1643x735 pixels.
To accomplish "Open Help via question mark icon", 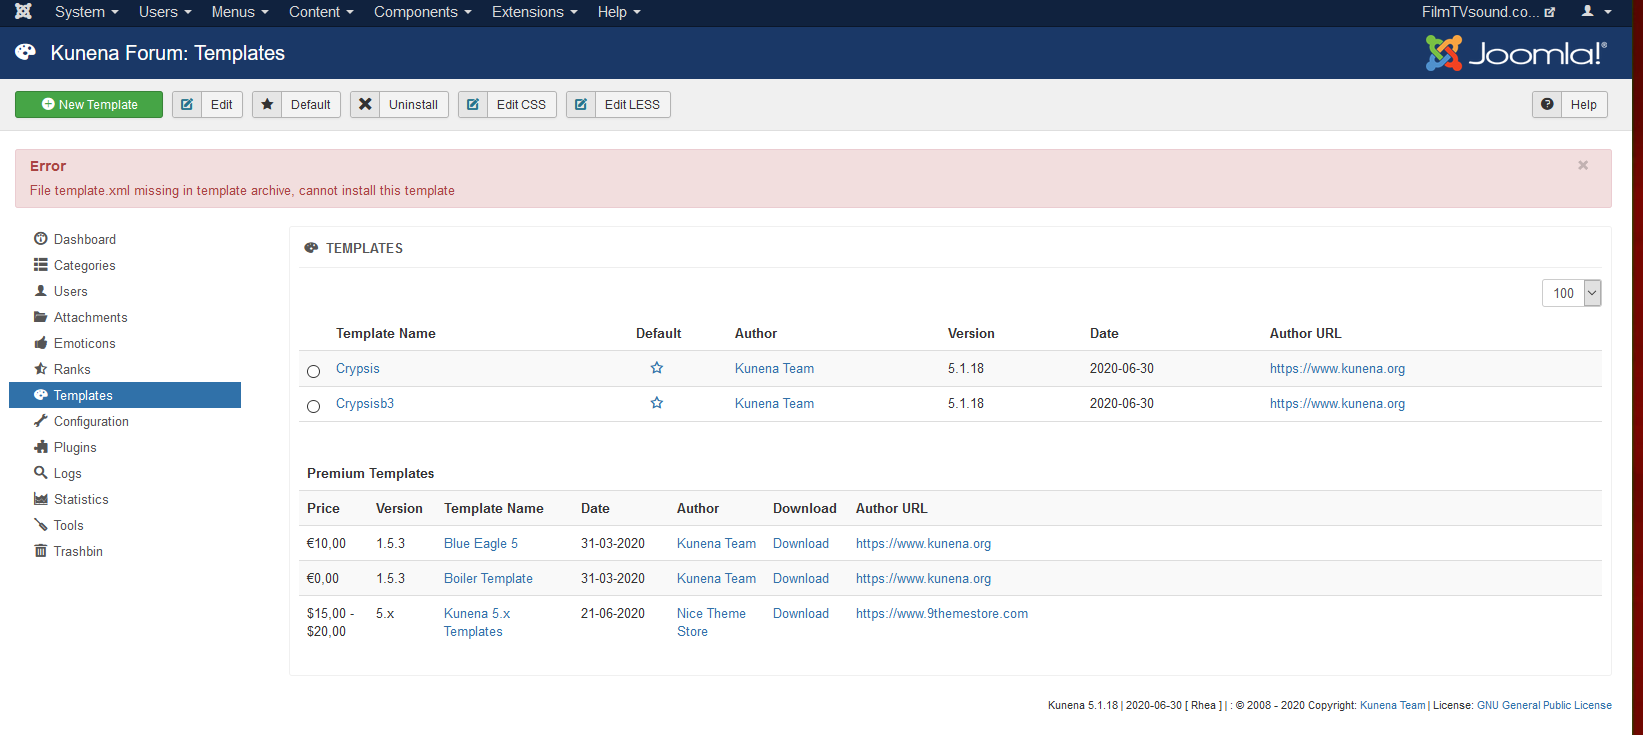I will pos(1547,105).
